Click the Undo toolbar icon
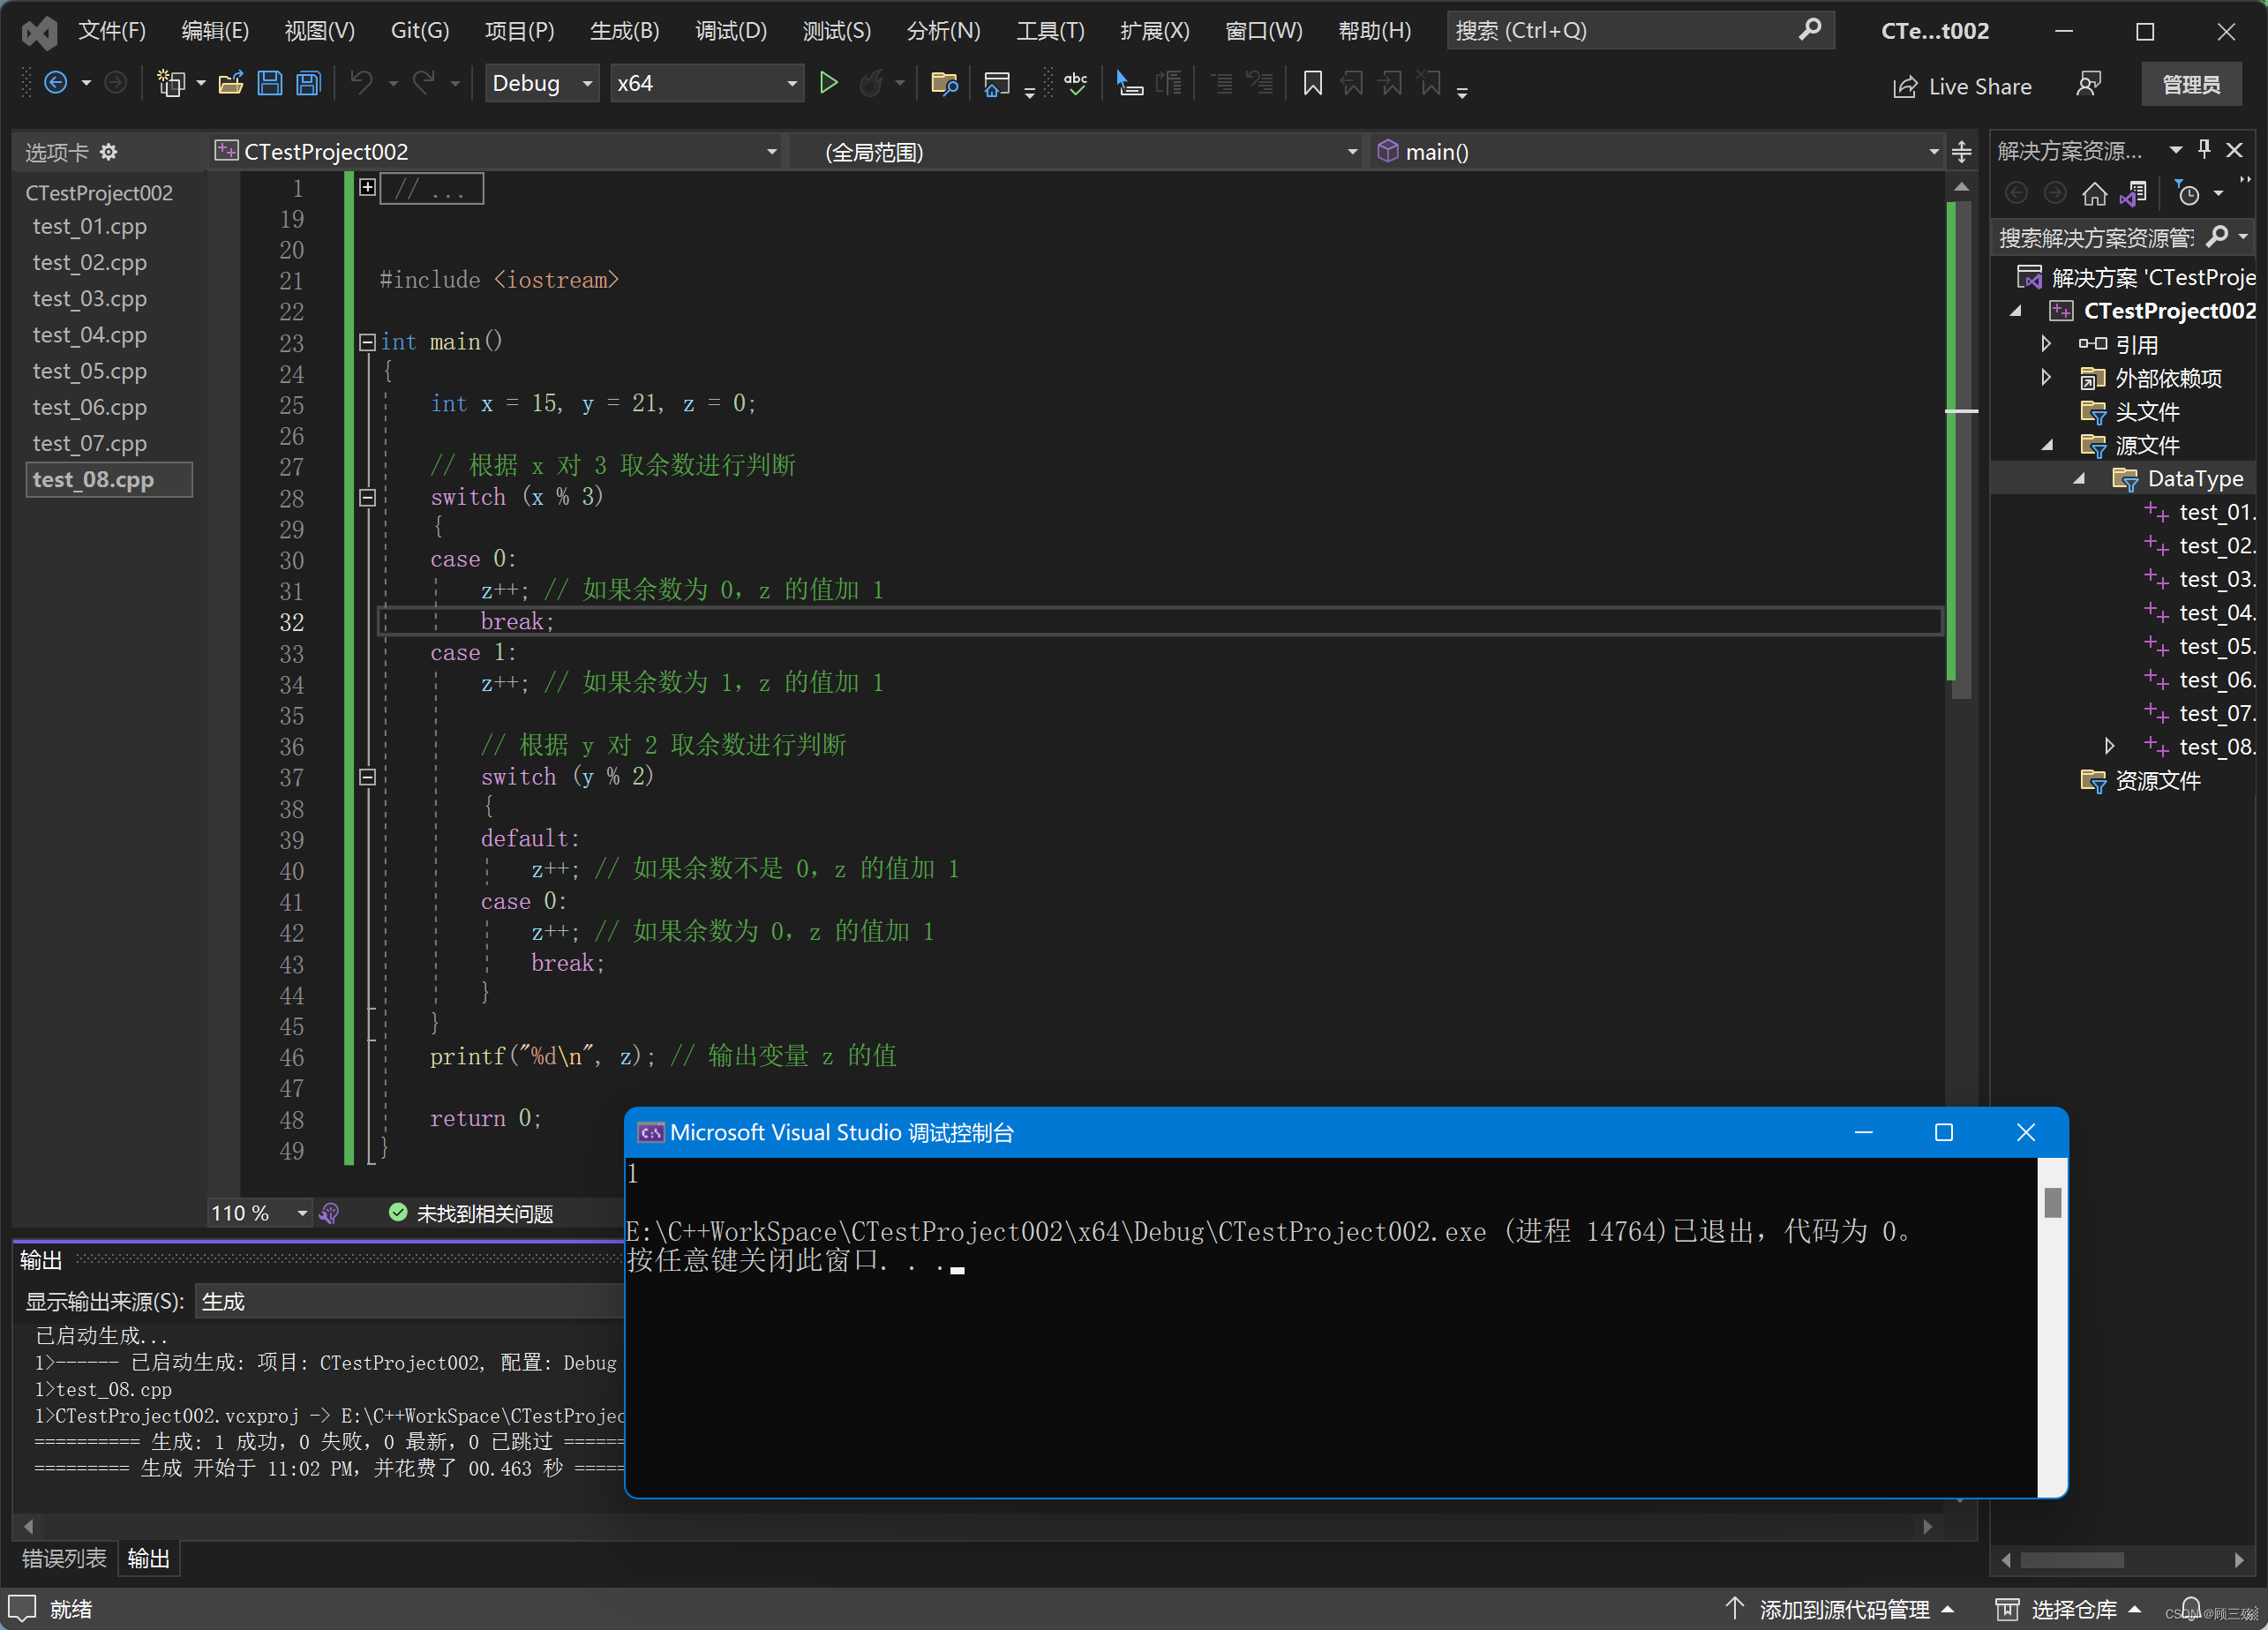Viewport: 2268px width, 1630px height. point(361,83)
